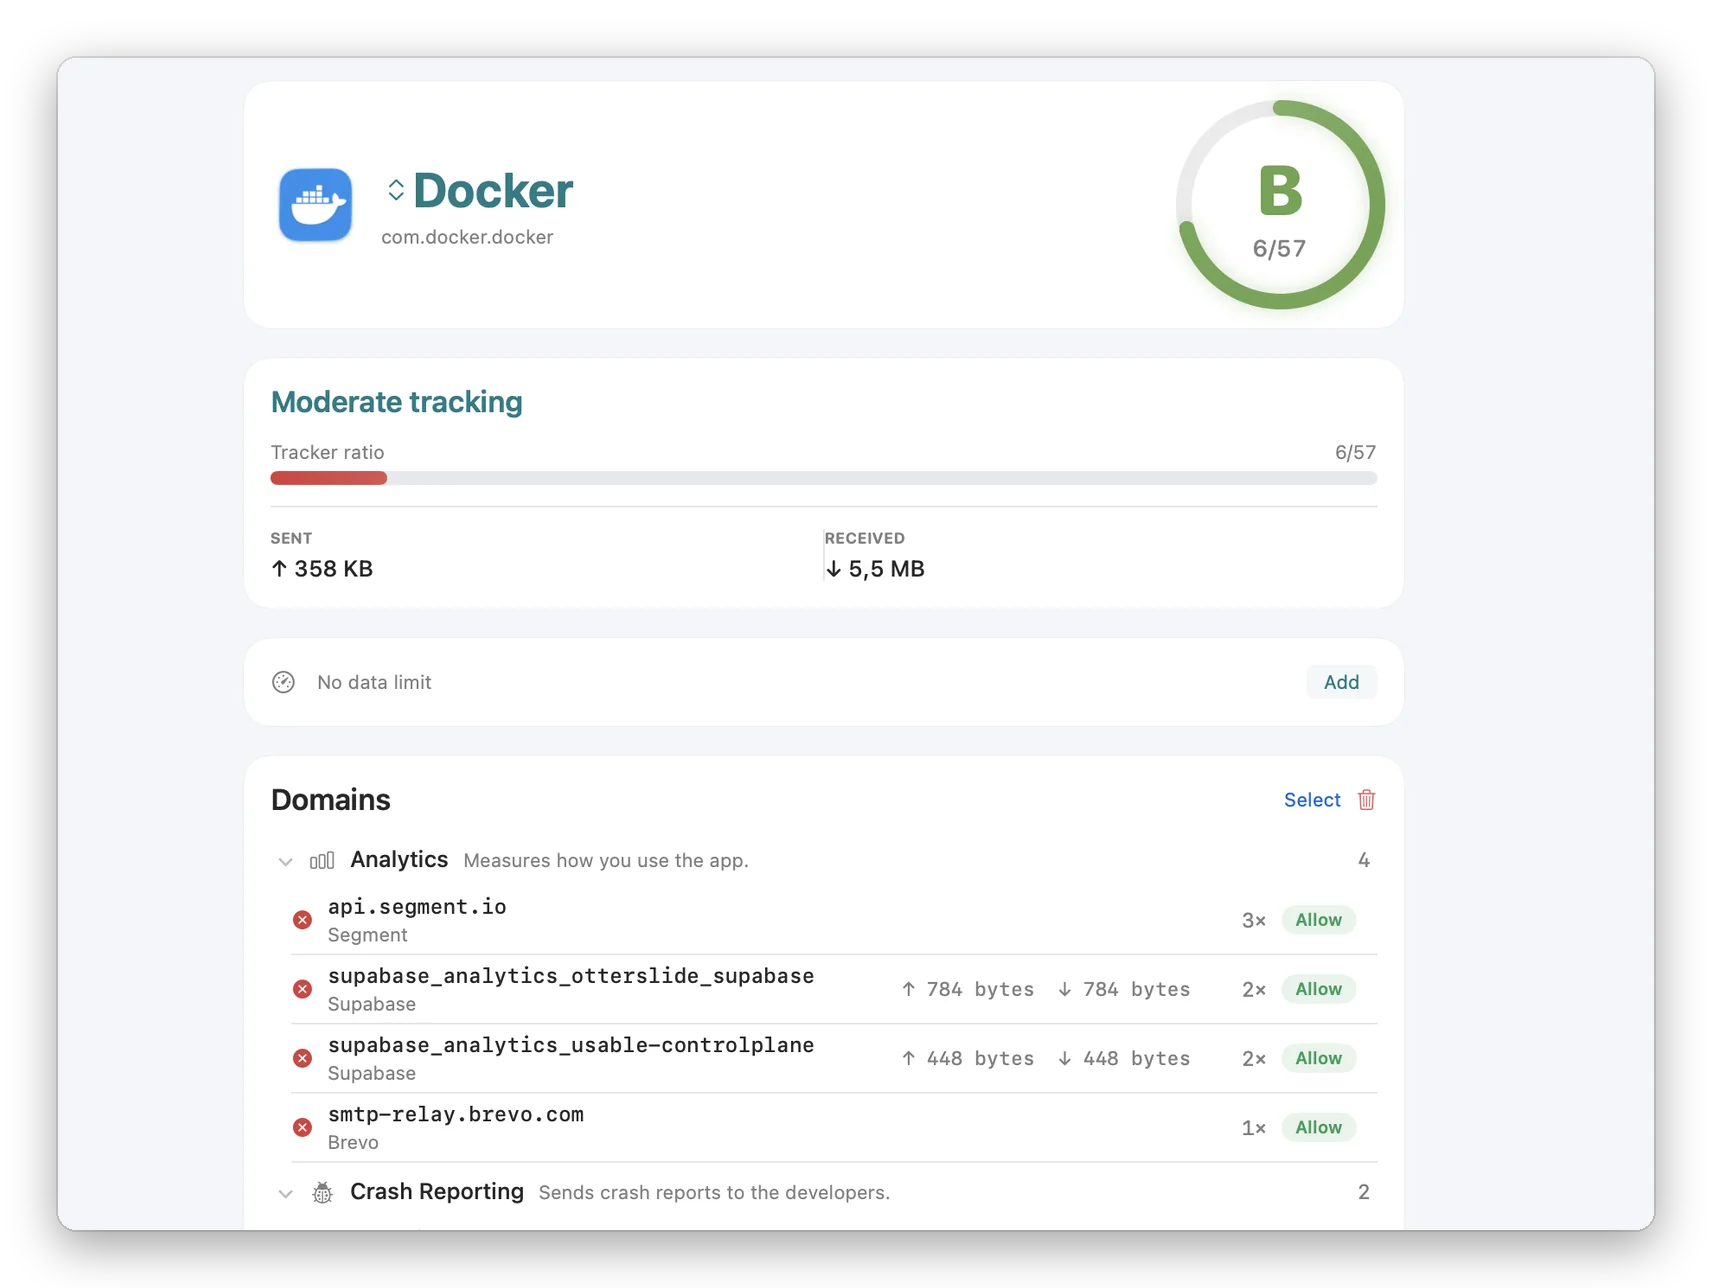Screen dimensions: 1712x1288
Task: Toggle blocked status for supabase_analytics_usable-controlplane
Action: [x=302, y=1058]
